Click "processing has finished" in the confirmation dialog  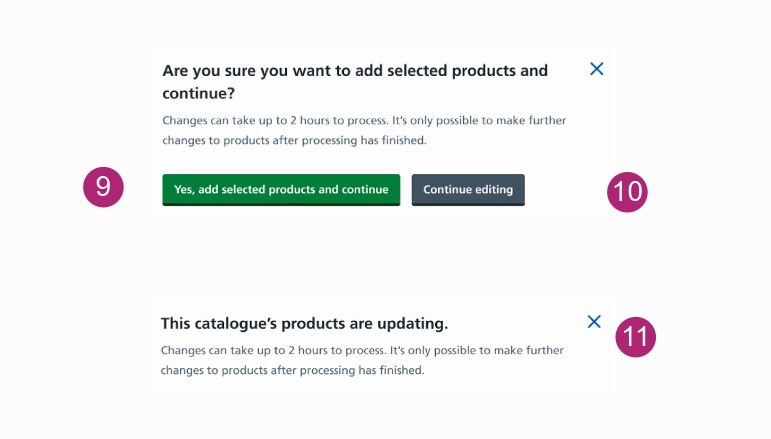point(371,141)
